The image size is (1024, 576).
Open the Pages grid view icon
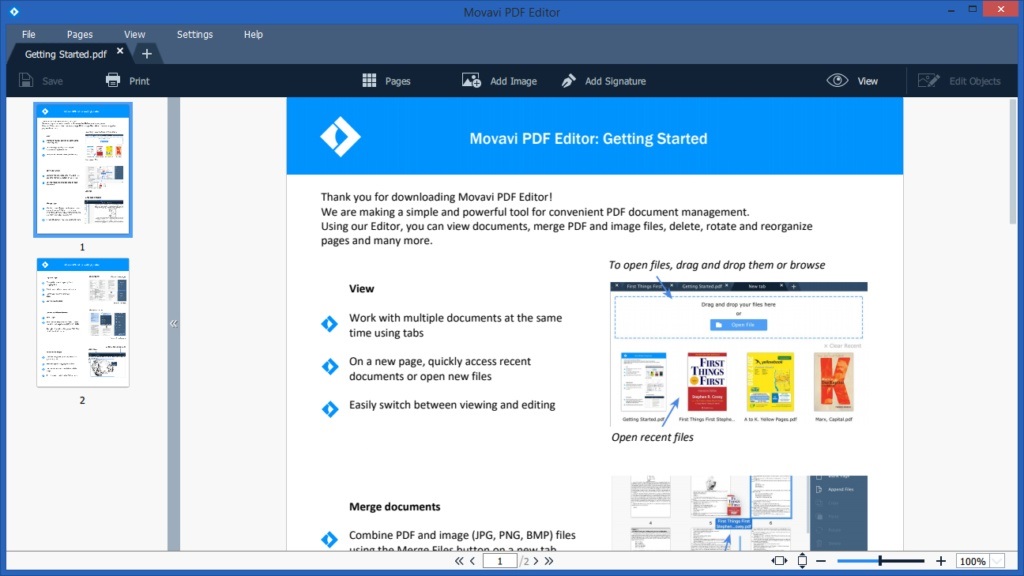pyautogui.click(x=369, y=80)
